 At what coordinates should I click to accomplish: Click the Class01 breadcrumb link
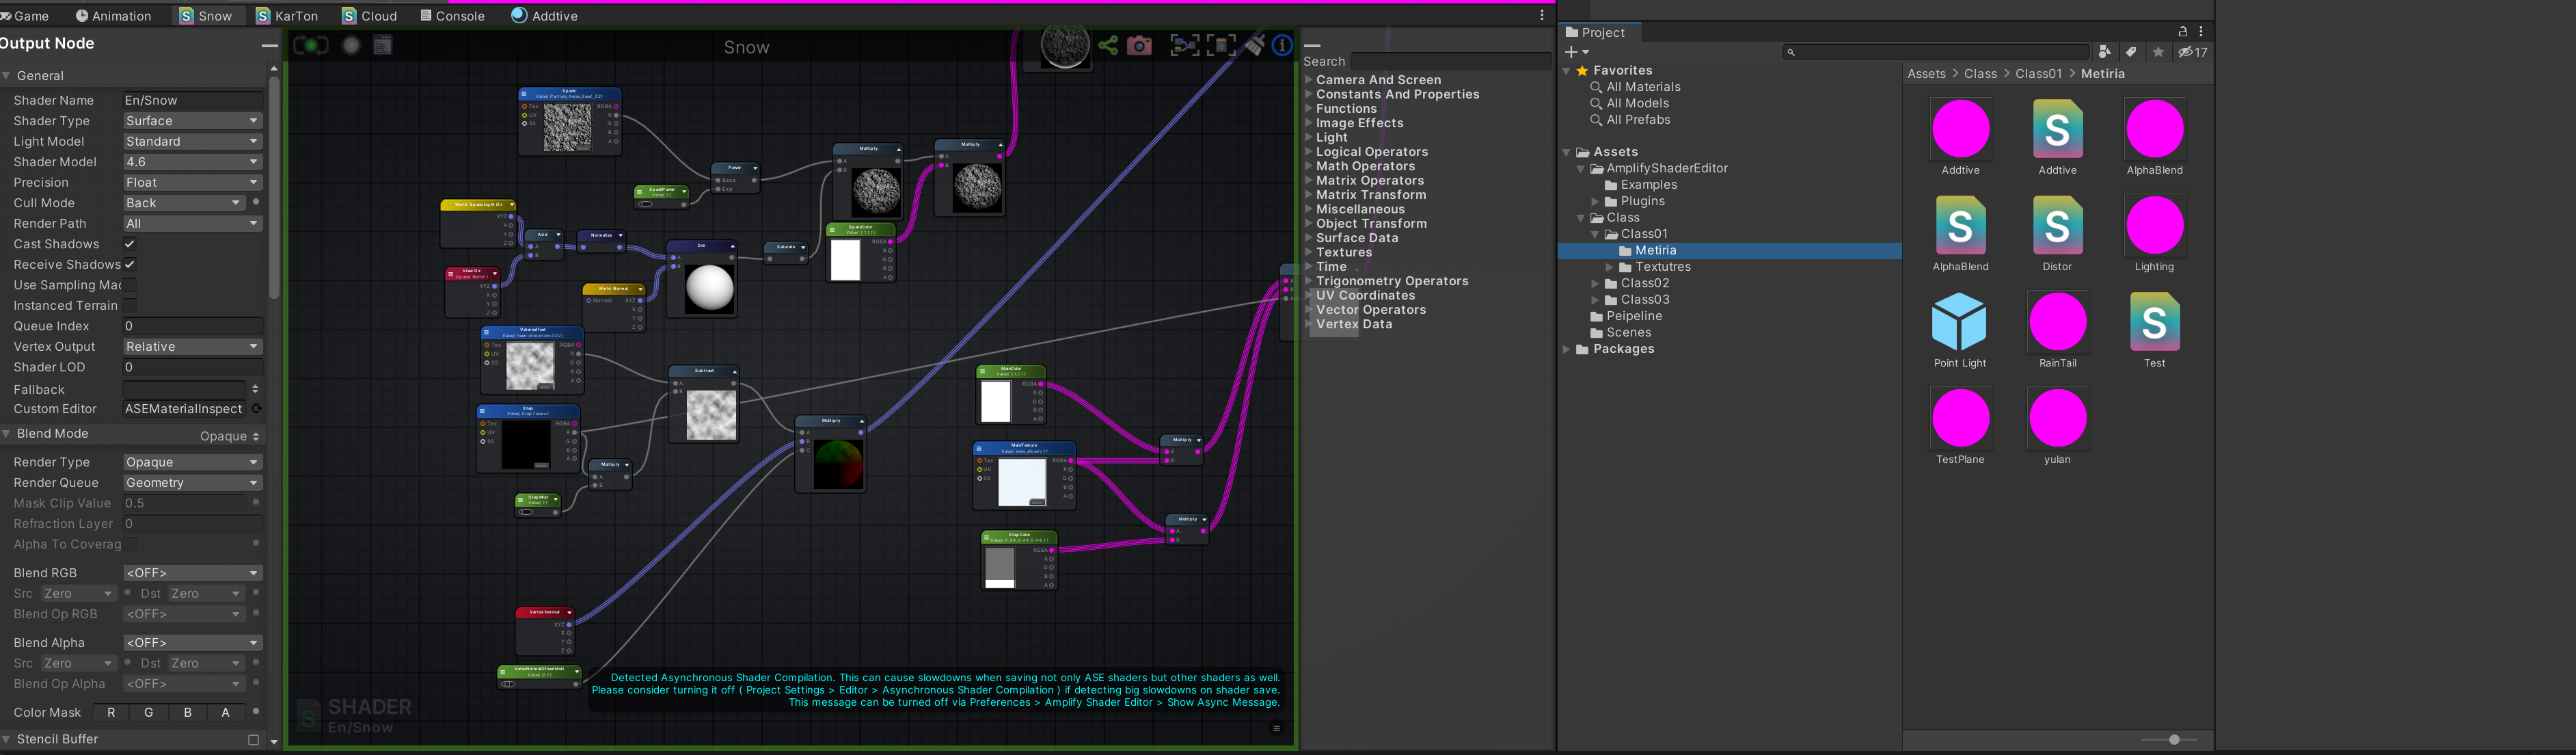pos(2038,74)
